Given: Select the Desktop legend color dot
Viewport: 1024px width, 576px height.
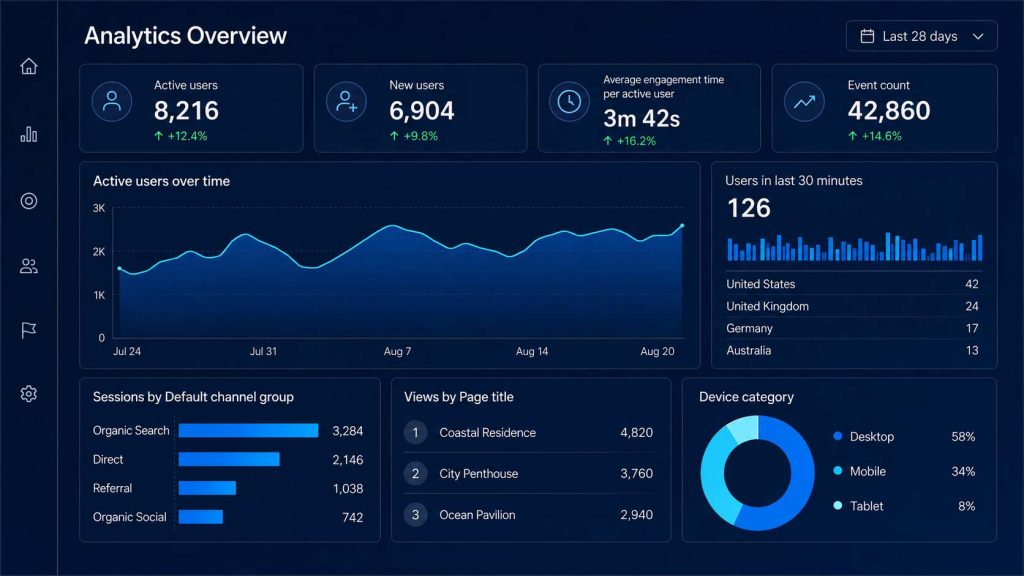Looking at the screenshot, I should [838, 436].
